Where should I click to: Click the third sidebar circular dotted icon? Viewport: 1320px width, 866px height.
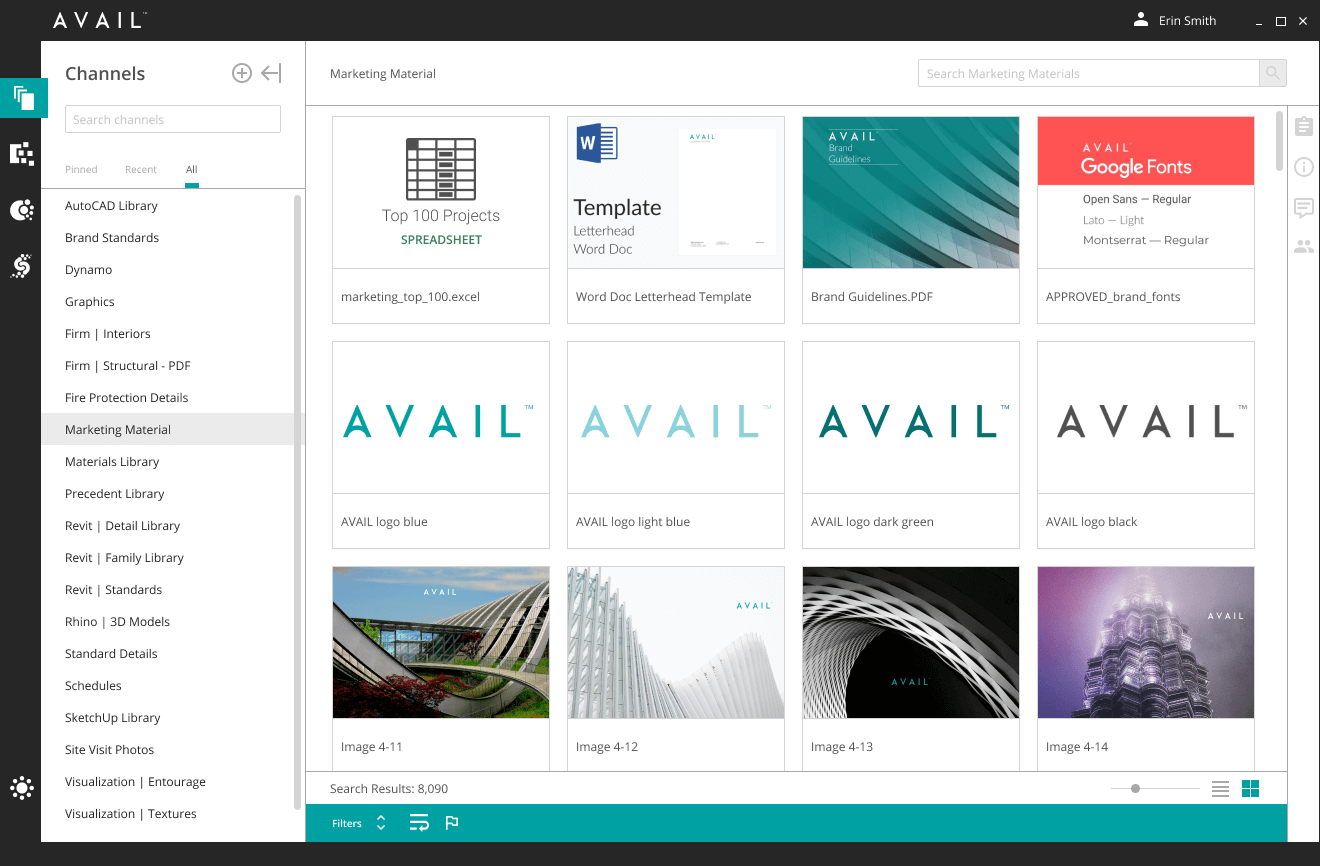point(22,209)
